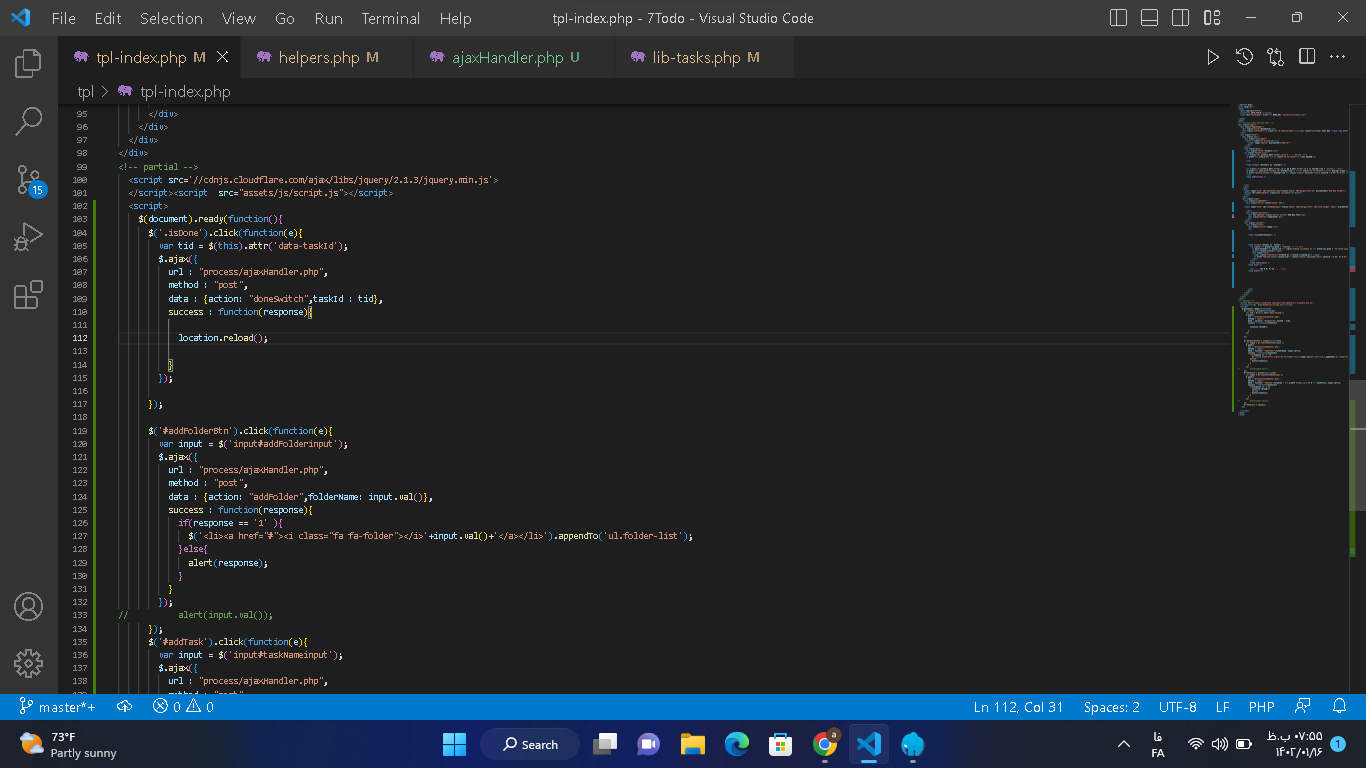This screenshot has height=768, width=1366.
Task: Change language mode PHP
Action: pos(1262,707)
